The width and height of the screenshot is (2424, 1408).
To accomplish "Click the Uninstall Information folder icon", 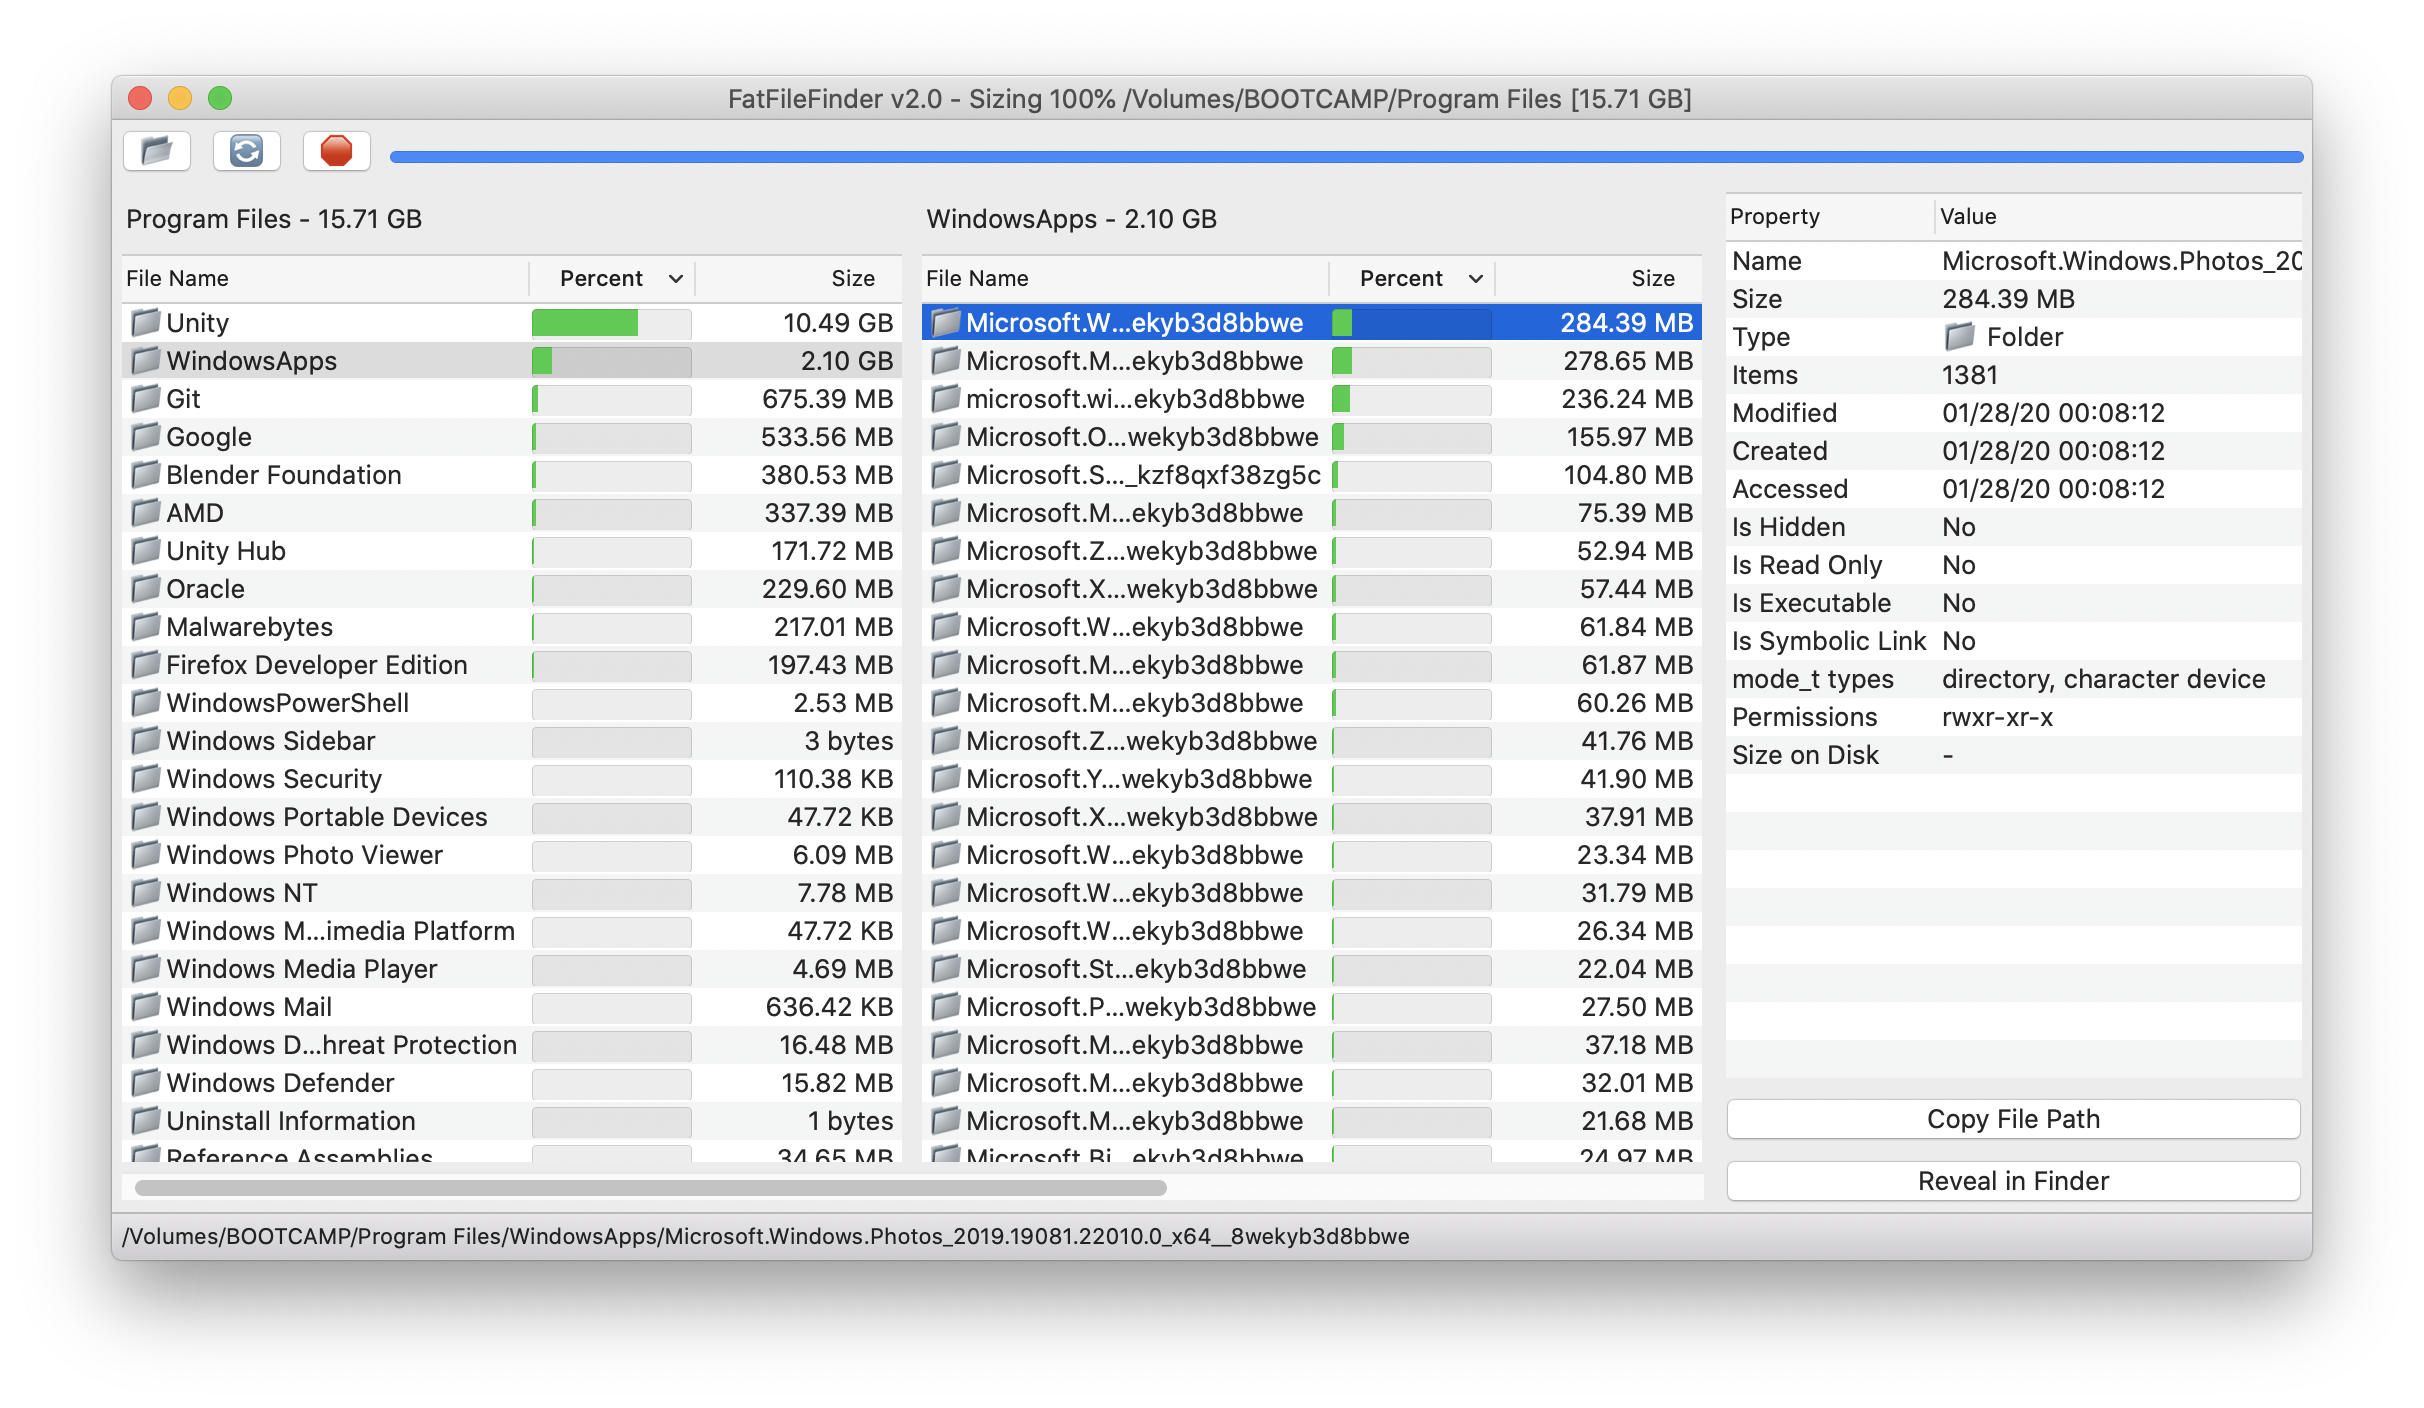I will [x=146, y=1120].
